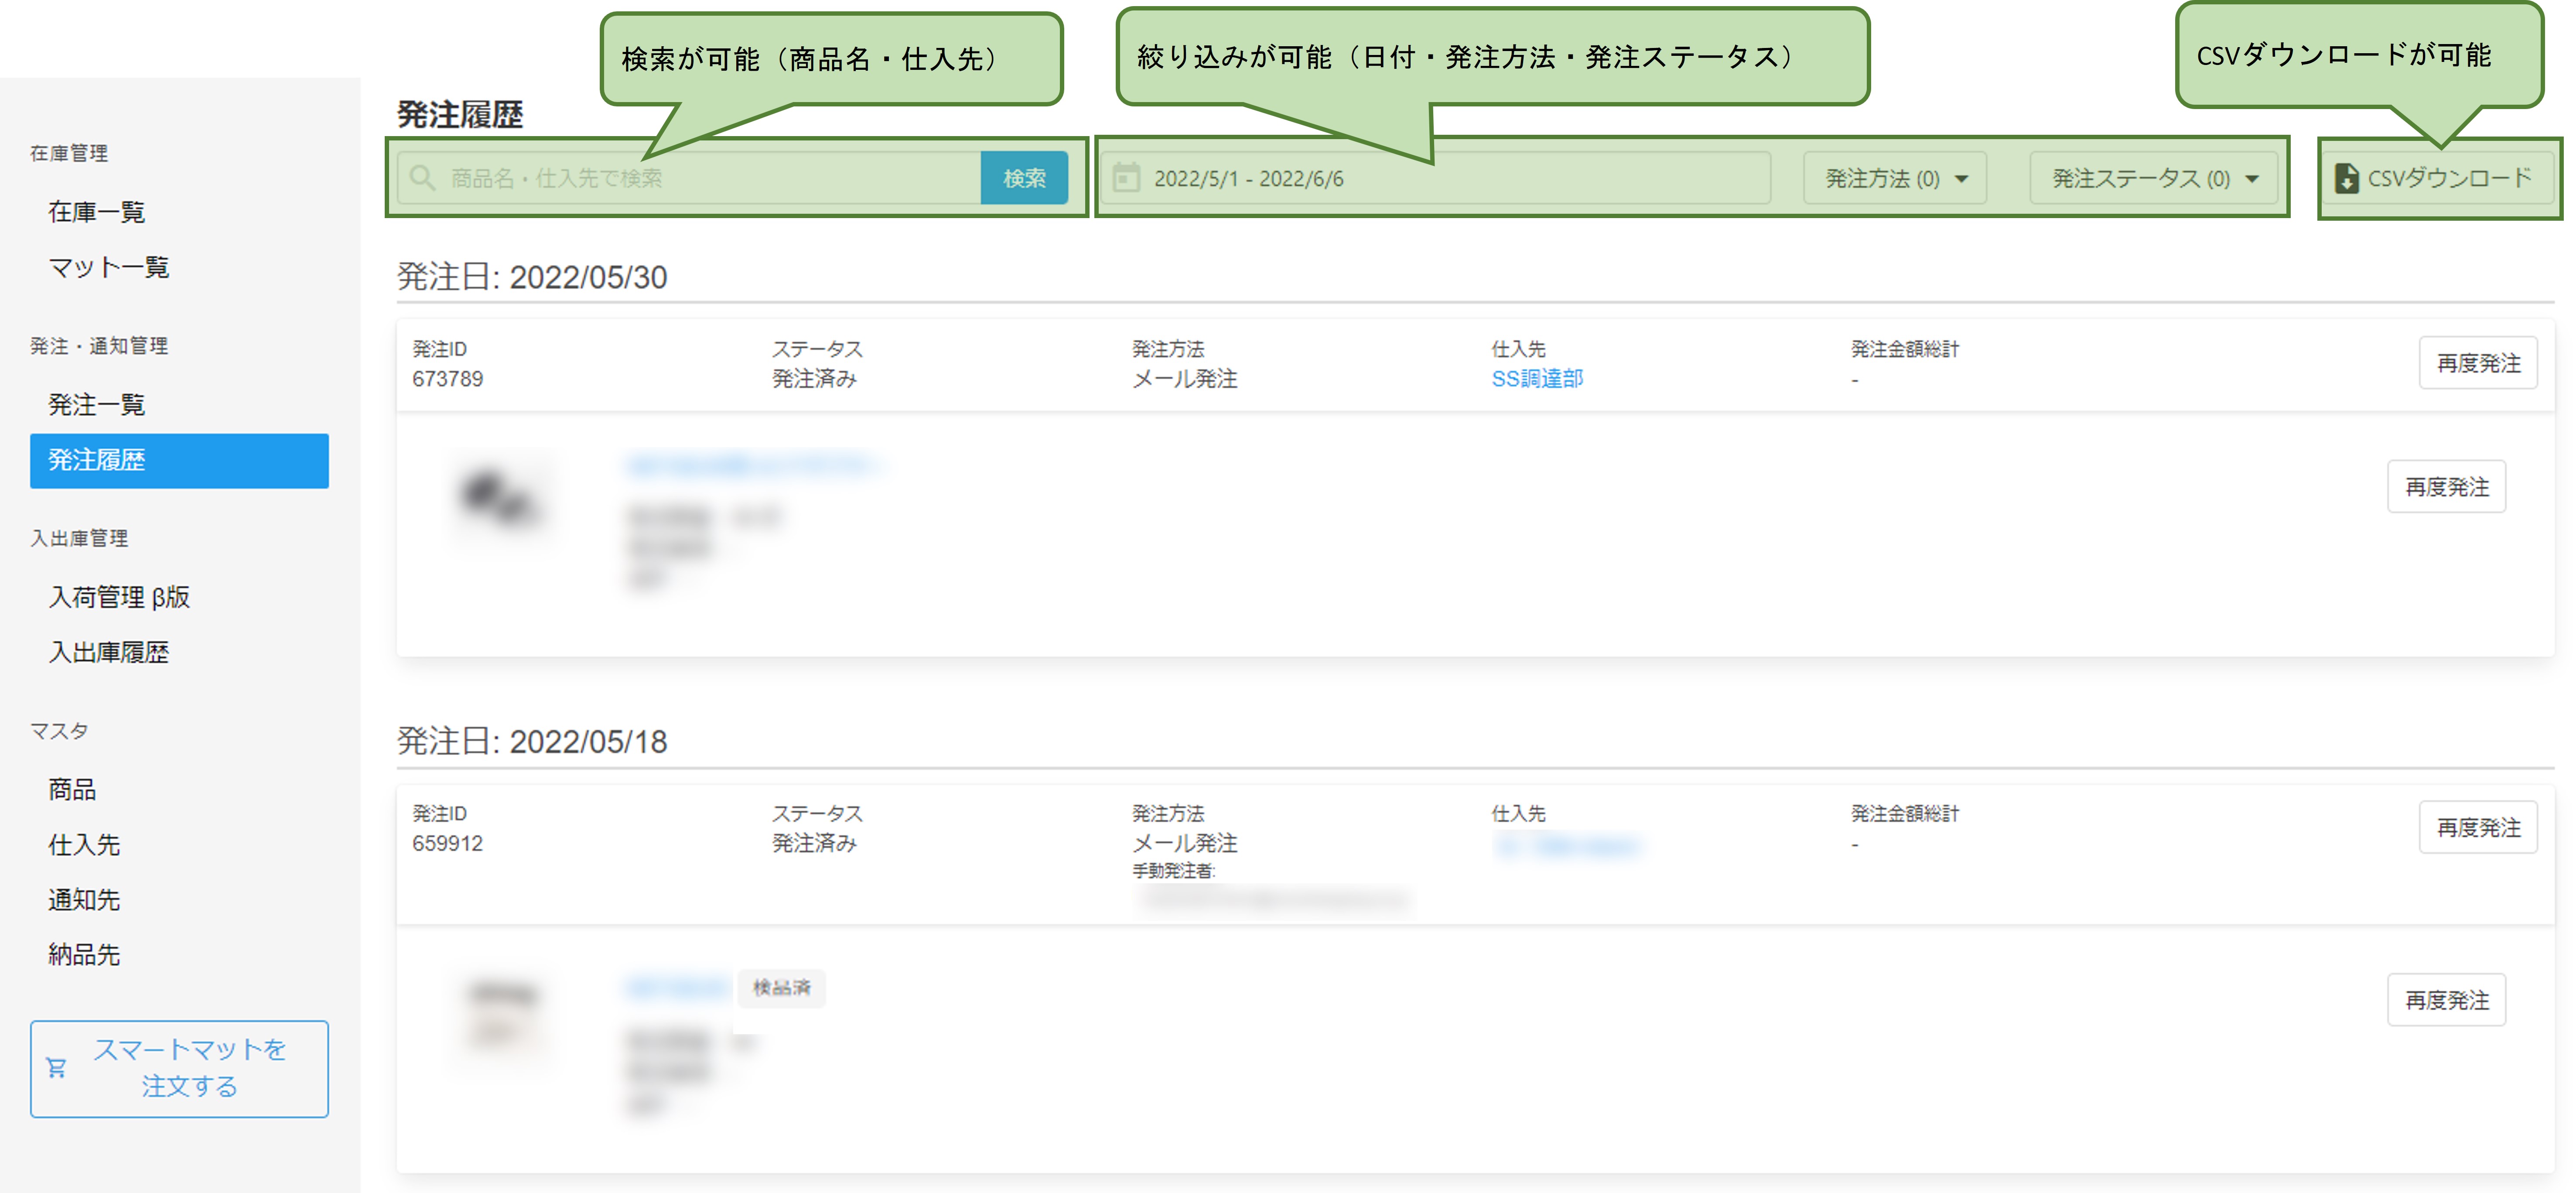Open the date range 2022/5/1 - 2022/6/6 picker
Viewport: 2576px width, 1193px height.
coord(1436,178)
